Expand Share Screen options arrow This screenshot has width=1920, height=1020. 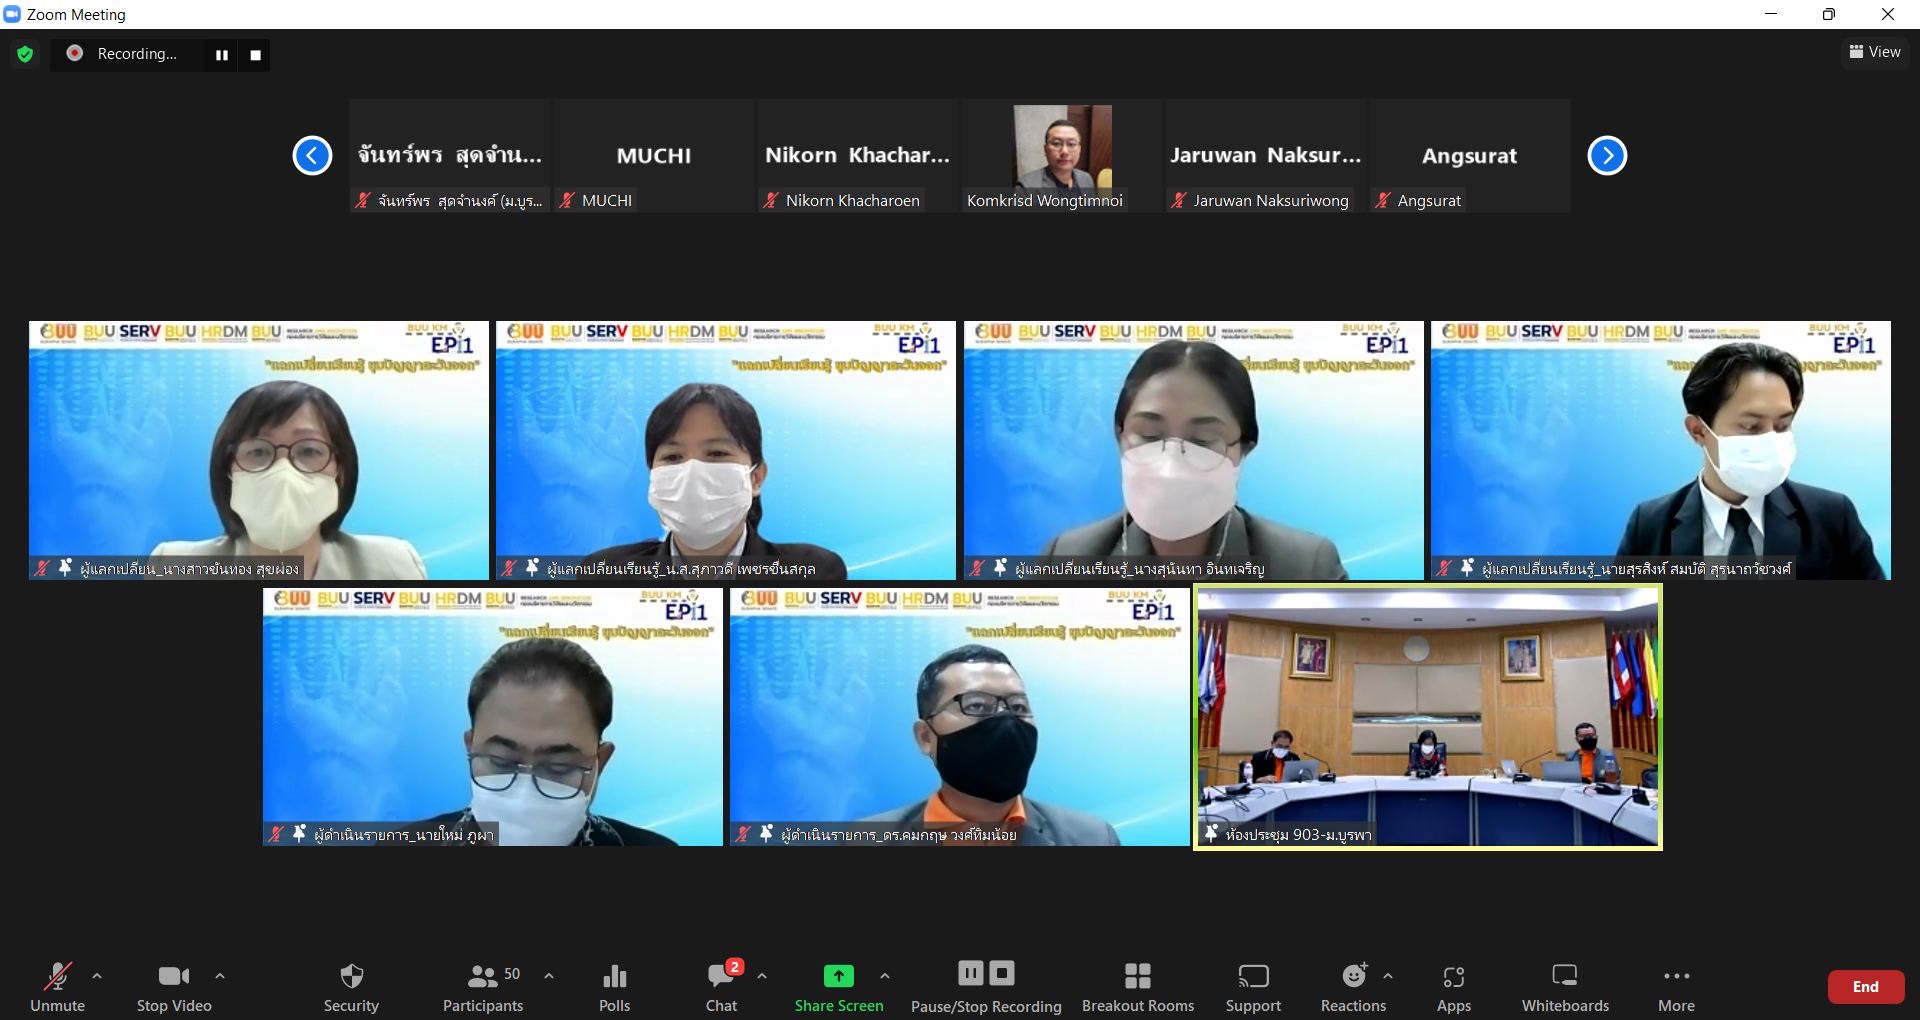click(884, 975)
